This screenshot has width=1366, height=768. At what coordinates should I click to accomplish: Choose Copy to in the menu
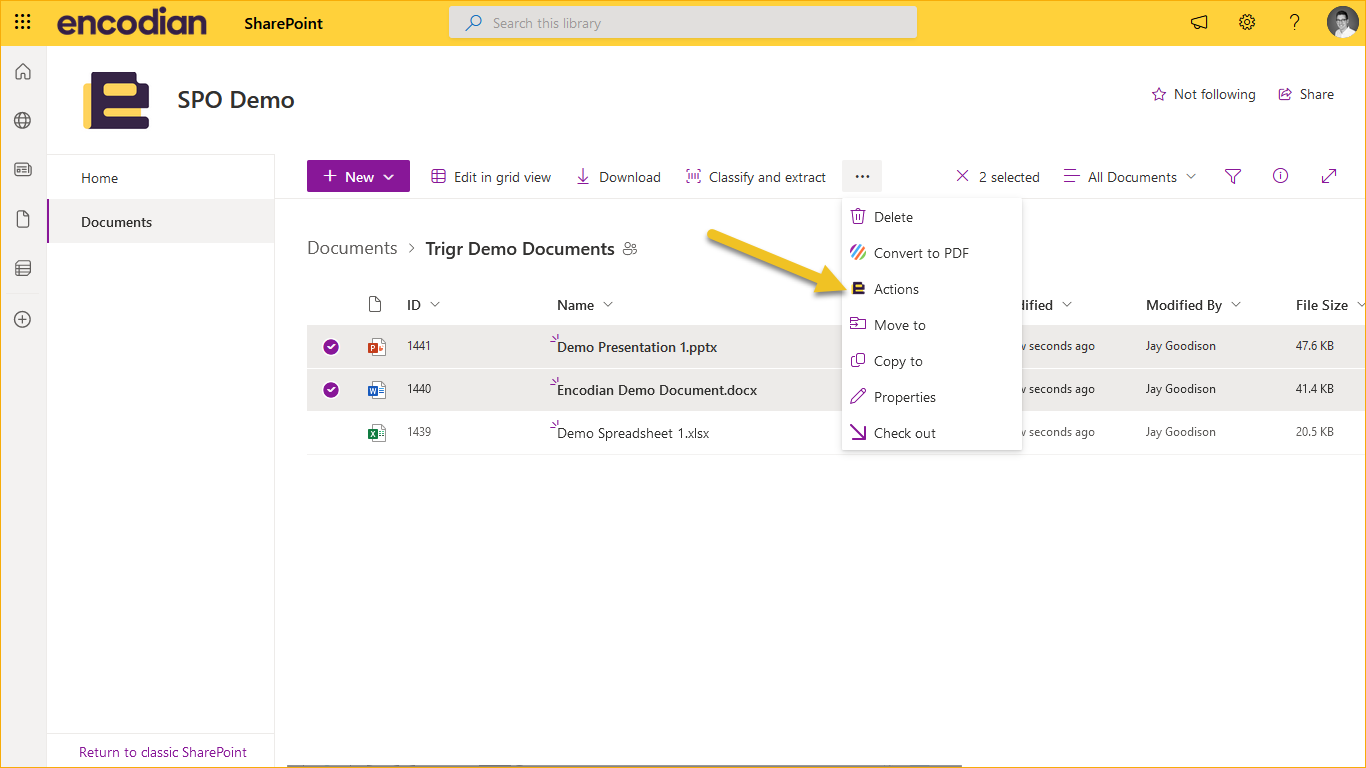coord(932,361)
